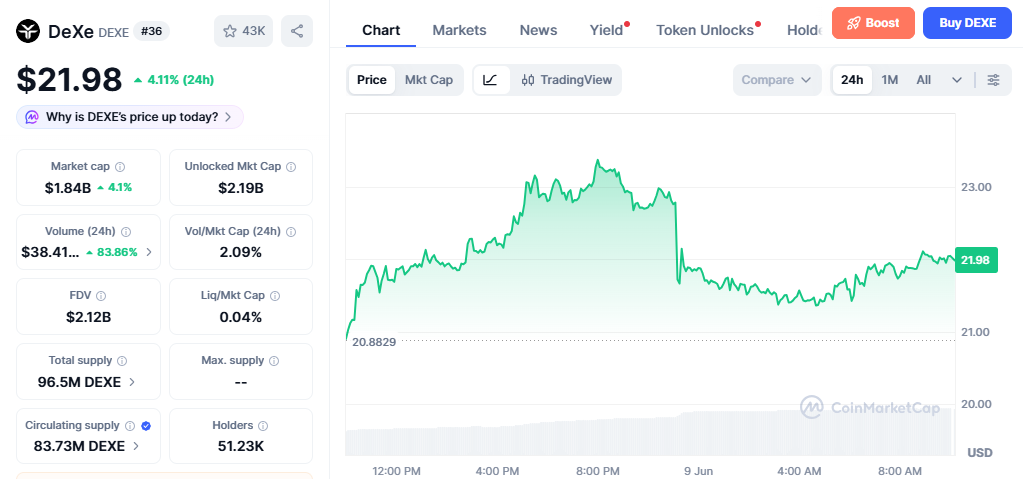1023x479 pixels.
Task: Click the 2.09% Vol/Mkt Cap value
Action: (x=241, y=252)
